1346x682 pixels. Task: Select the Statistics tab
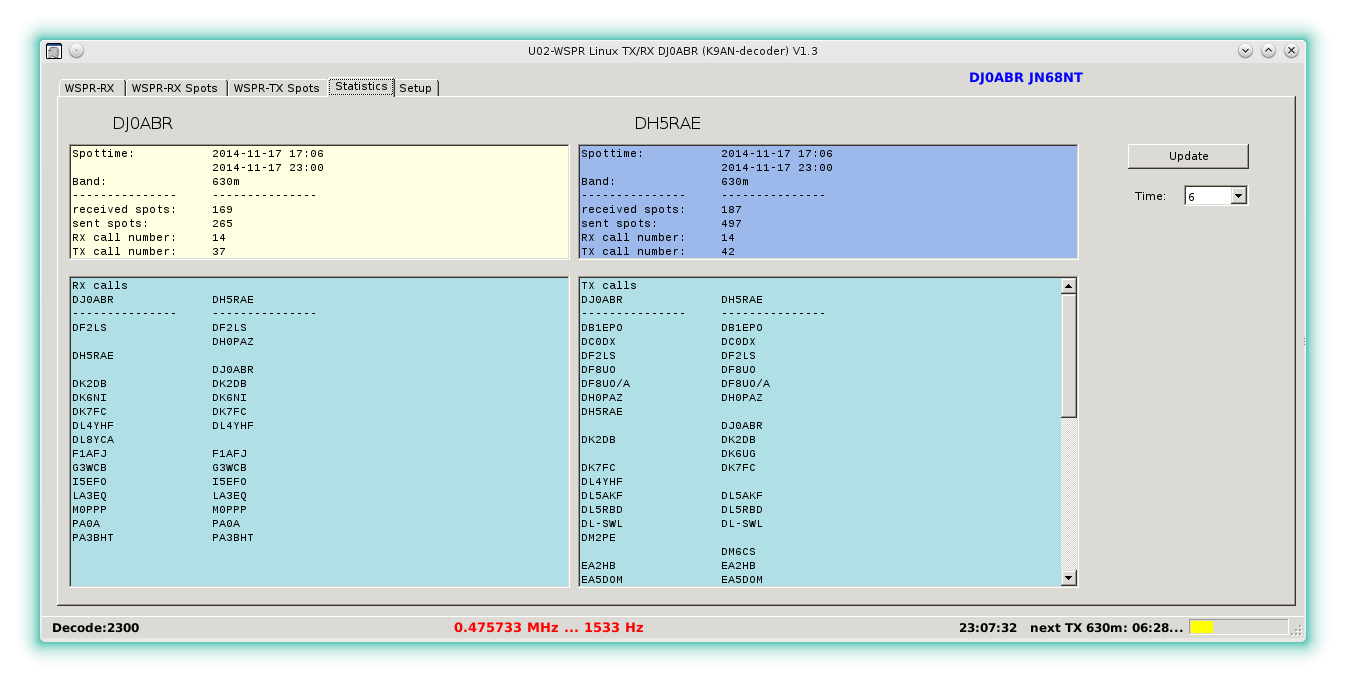[361, 87]
